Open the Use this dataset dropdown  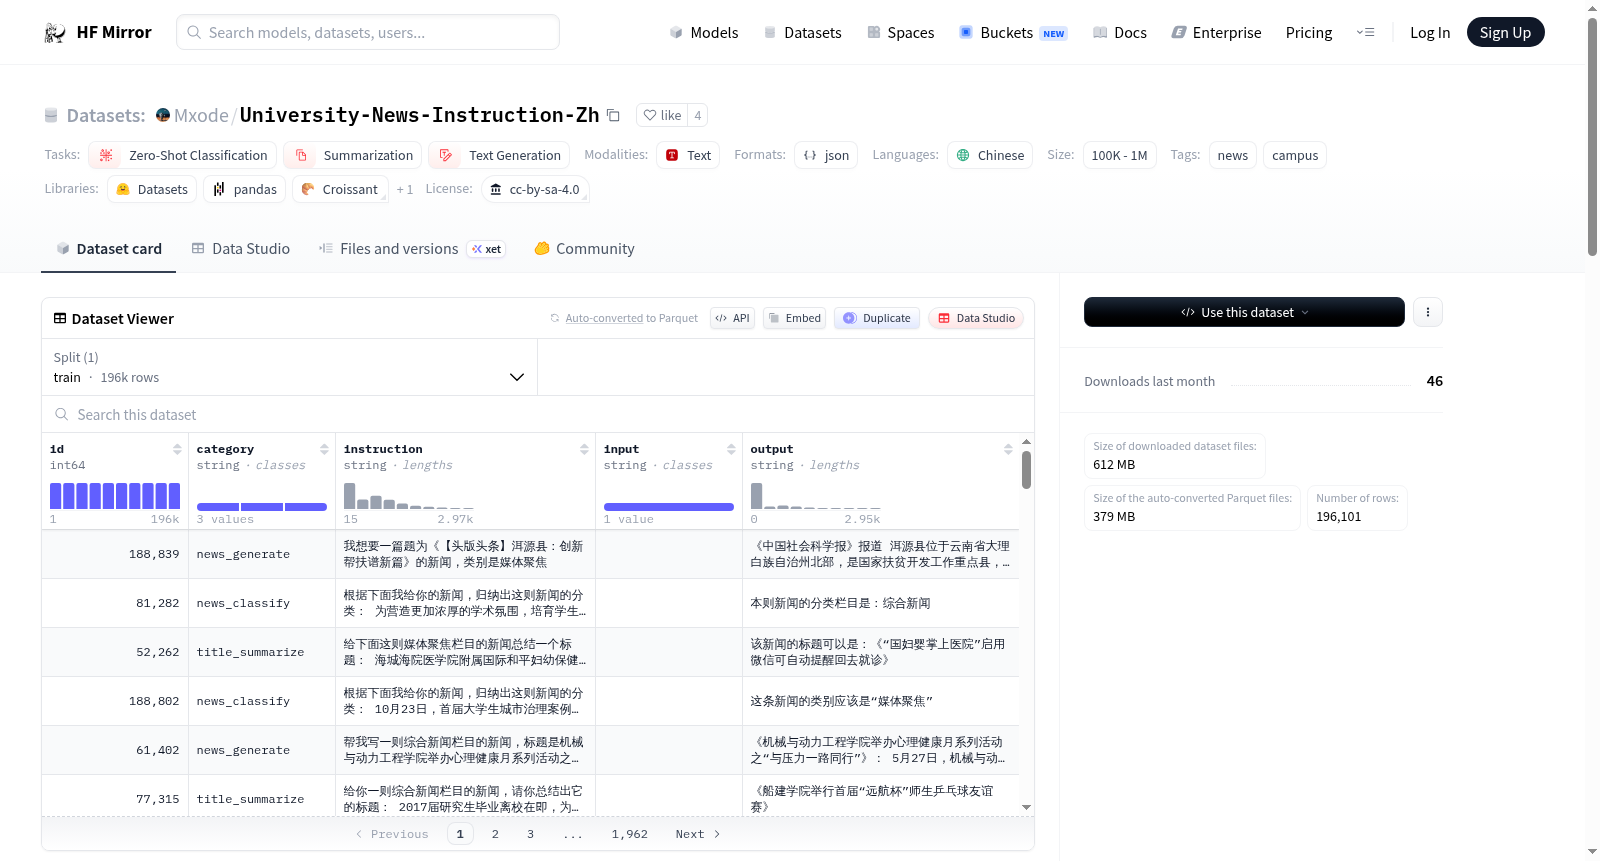pos(1244,312)
